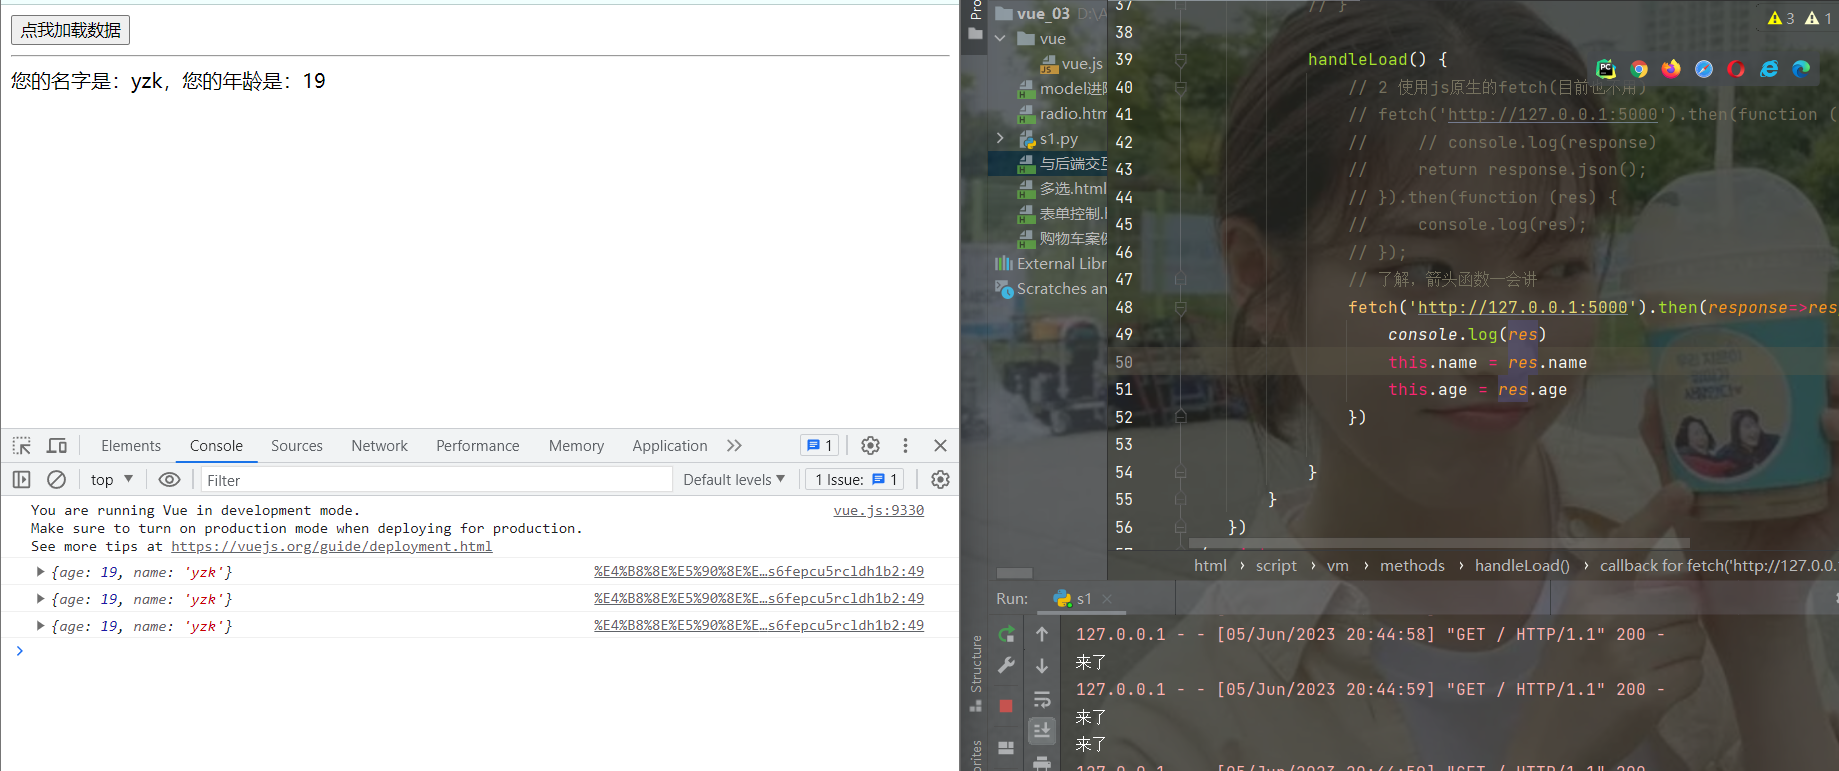Open page in Edge from editor popup
This screenshot has height=771, width=1839.
[1801, 69]
